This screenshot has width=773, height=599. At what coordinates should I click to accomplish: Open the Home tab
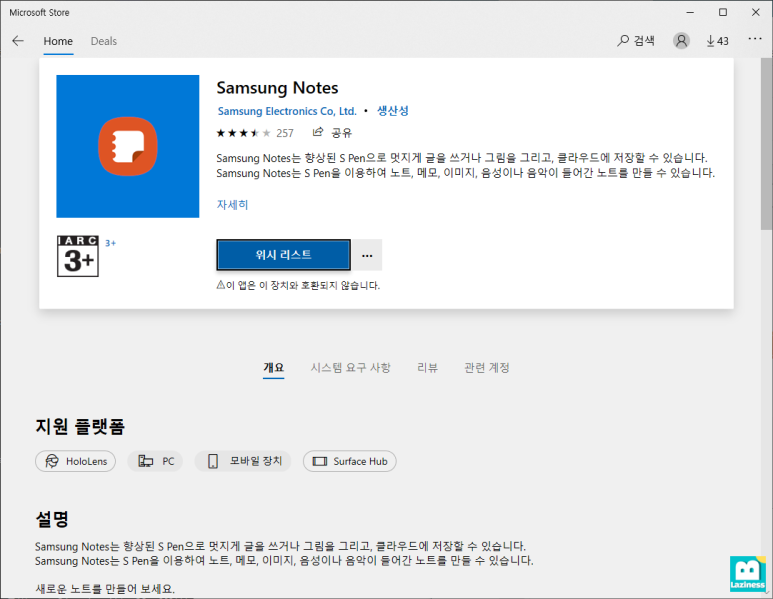58,41
